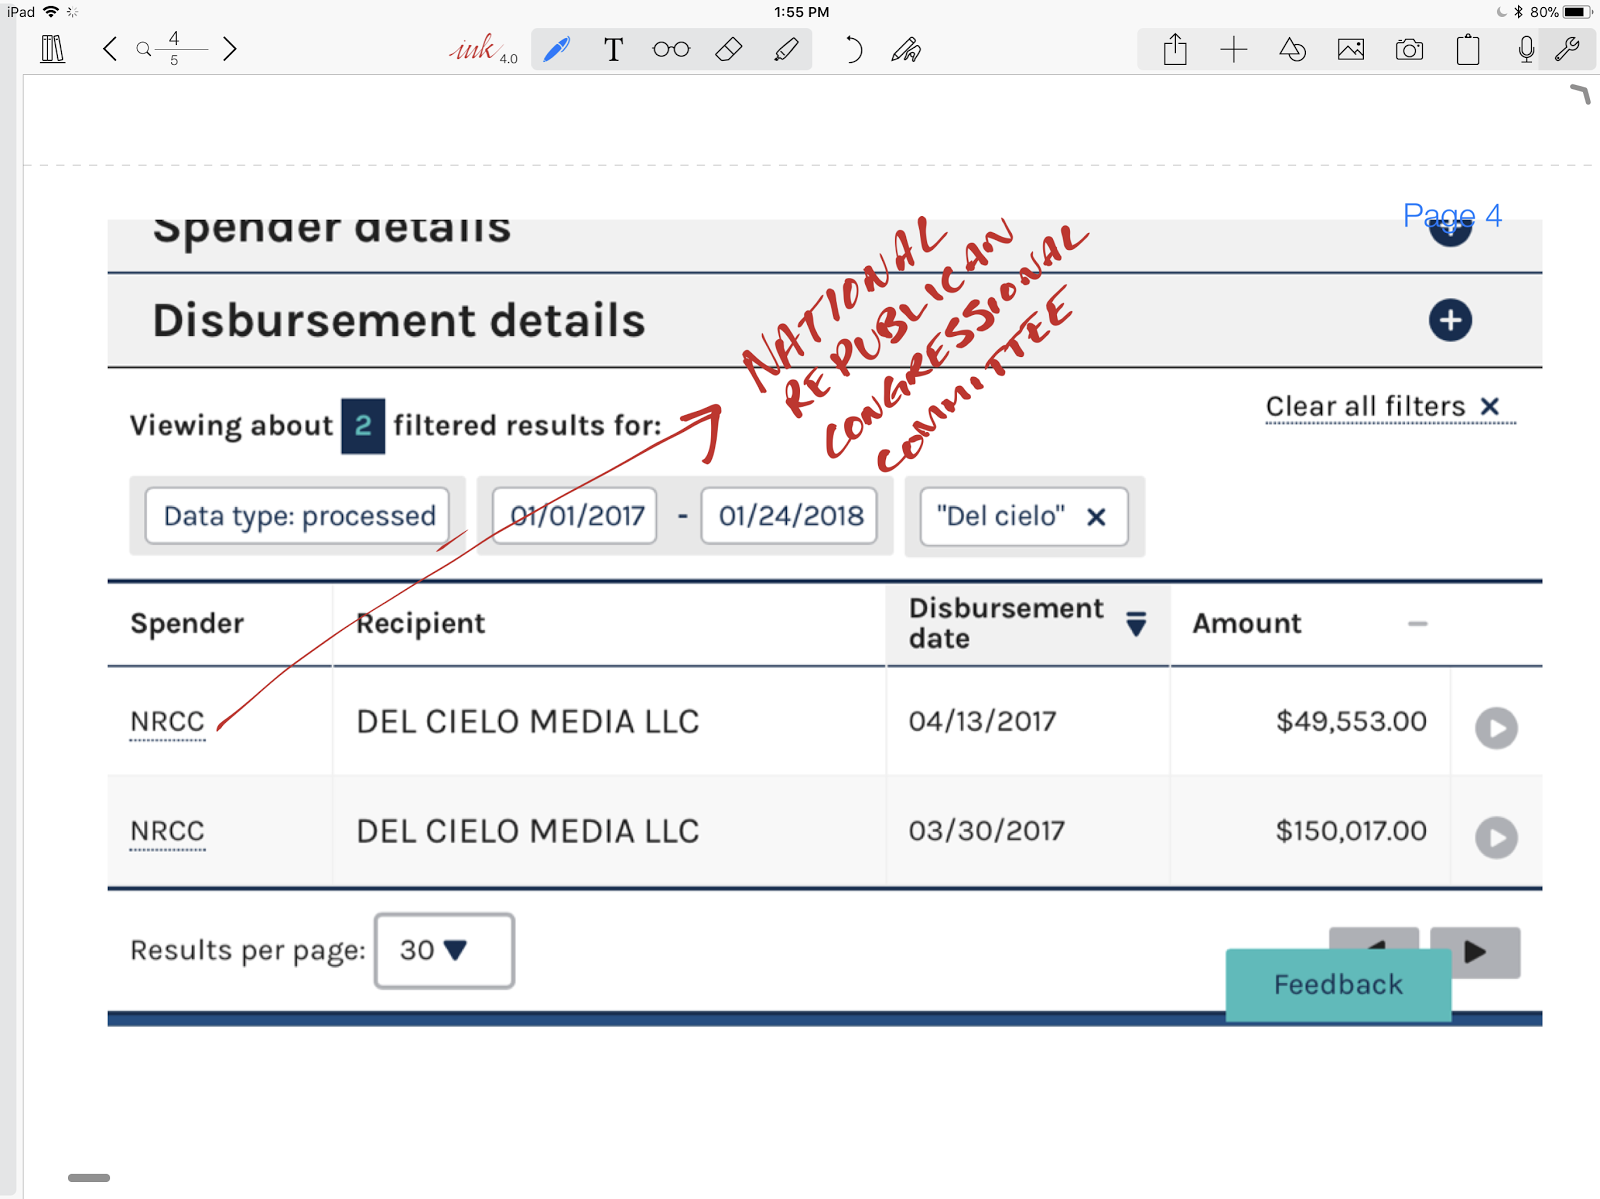The width and height of the screenshot is (1600, 1199).
Task: Tap the battery indicator in status bar
Action: (x=1576, y=12)
